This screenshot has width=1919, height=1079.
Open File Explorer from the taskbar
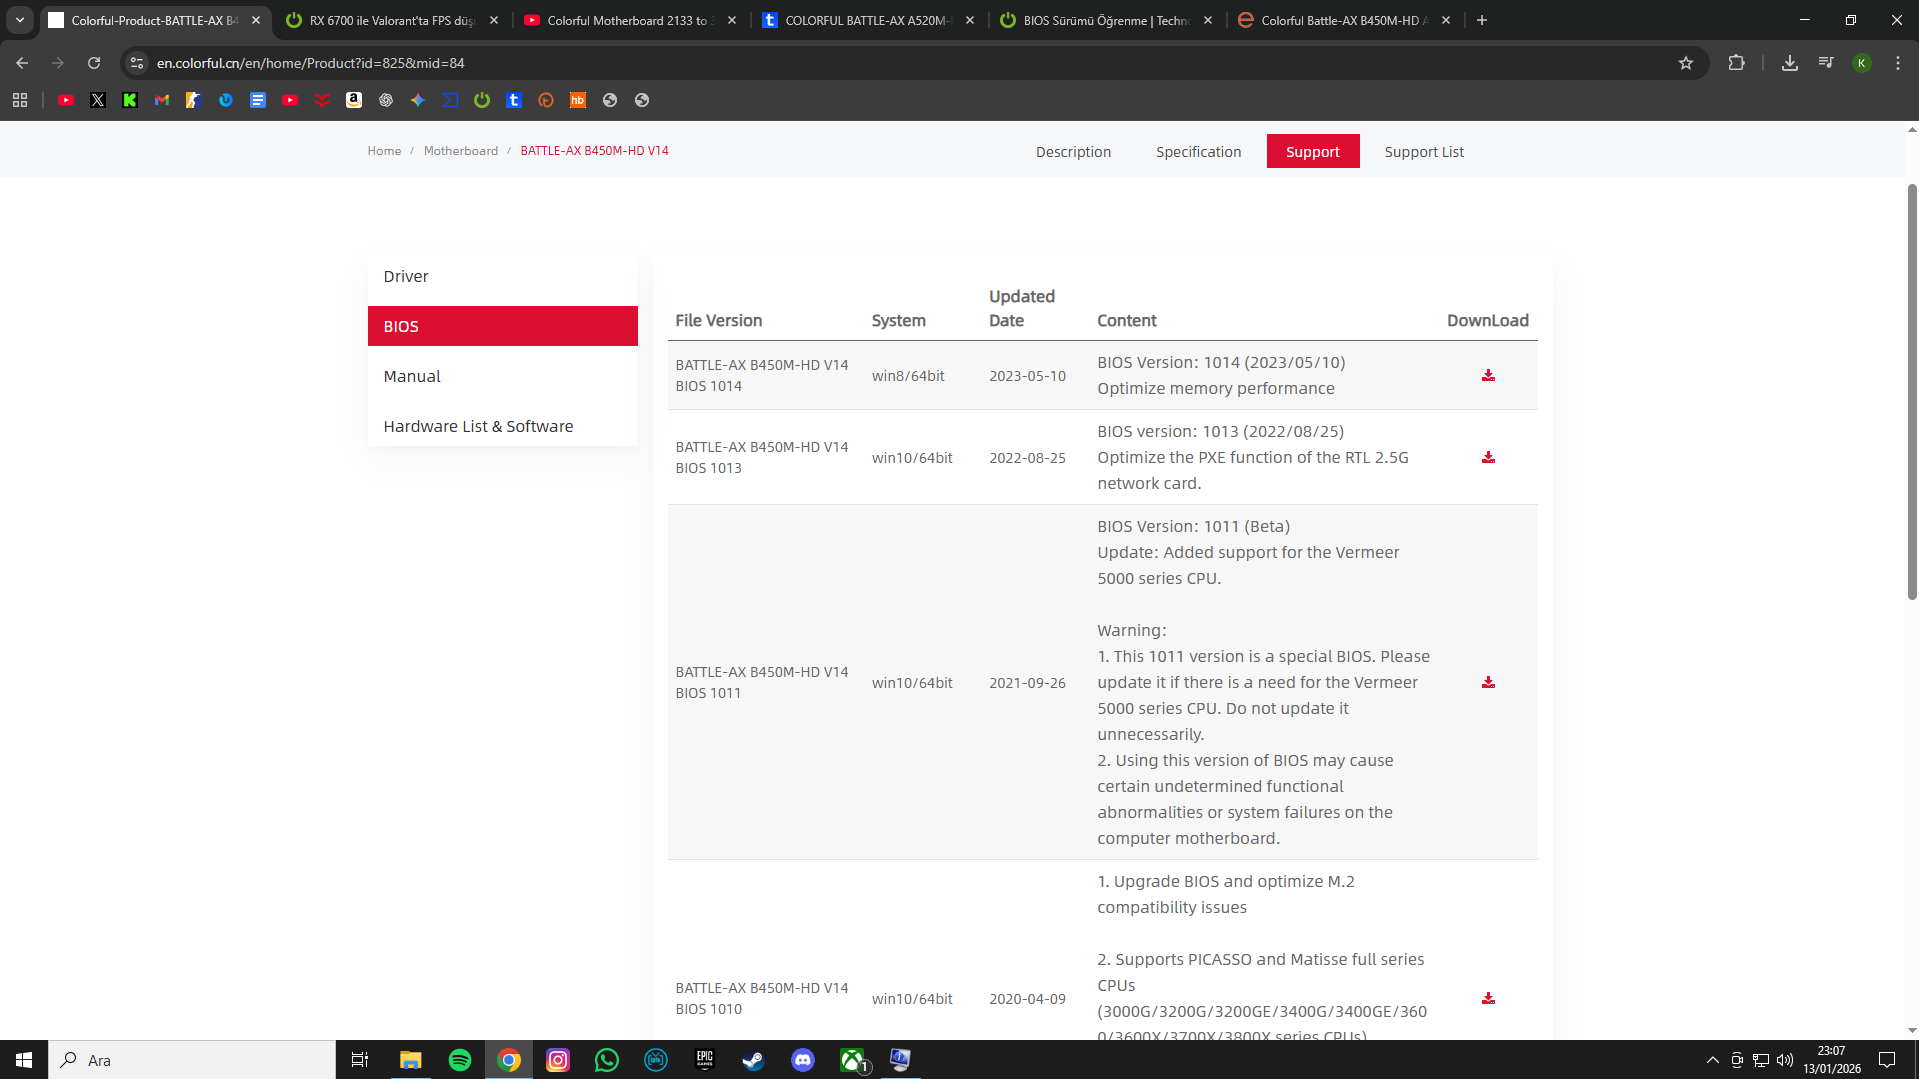(x=411, y=1060)
